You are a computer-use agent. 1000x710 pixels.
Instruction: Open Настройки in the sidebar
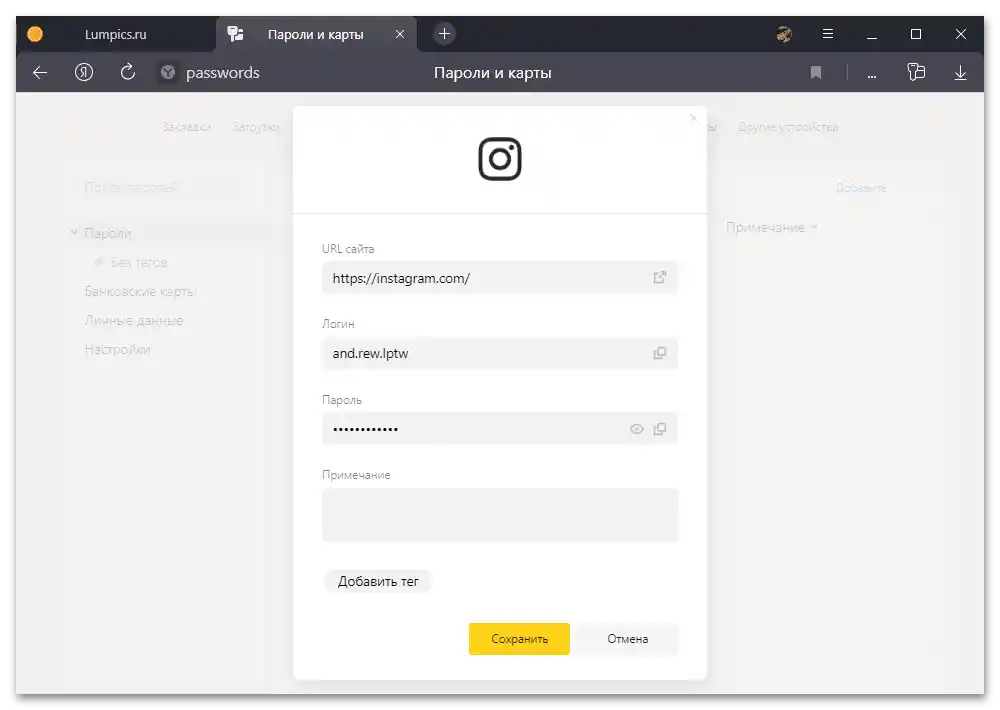tap(118, 350)
